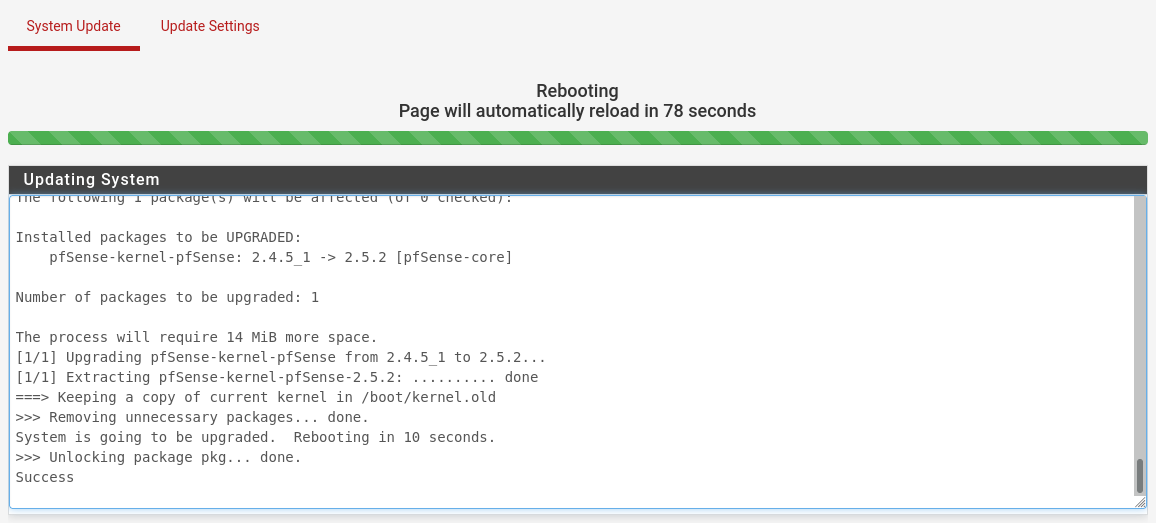Open the Update Settings tab
This screenshot has height=523, width=1156.
[210, 26]
